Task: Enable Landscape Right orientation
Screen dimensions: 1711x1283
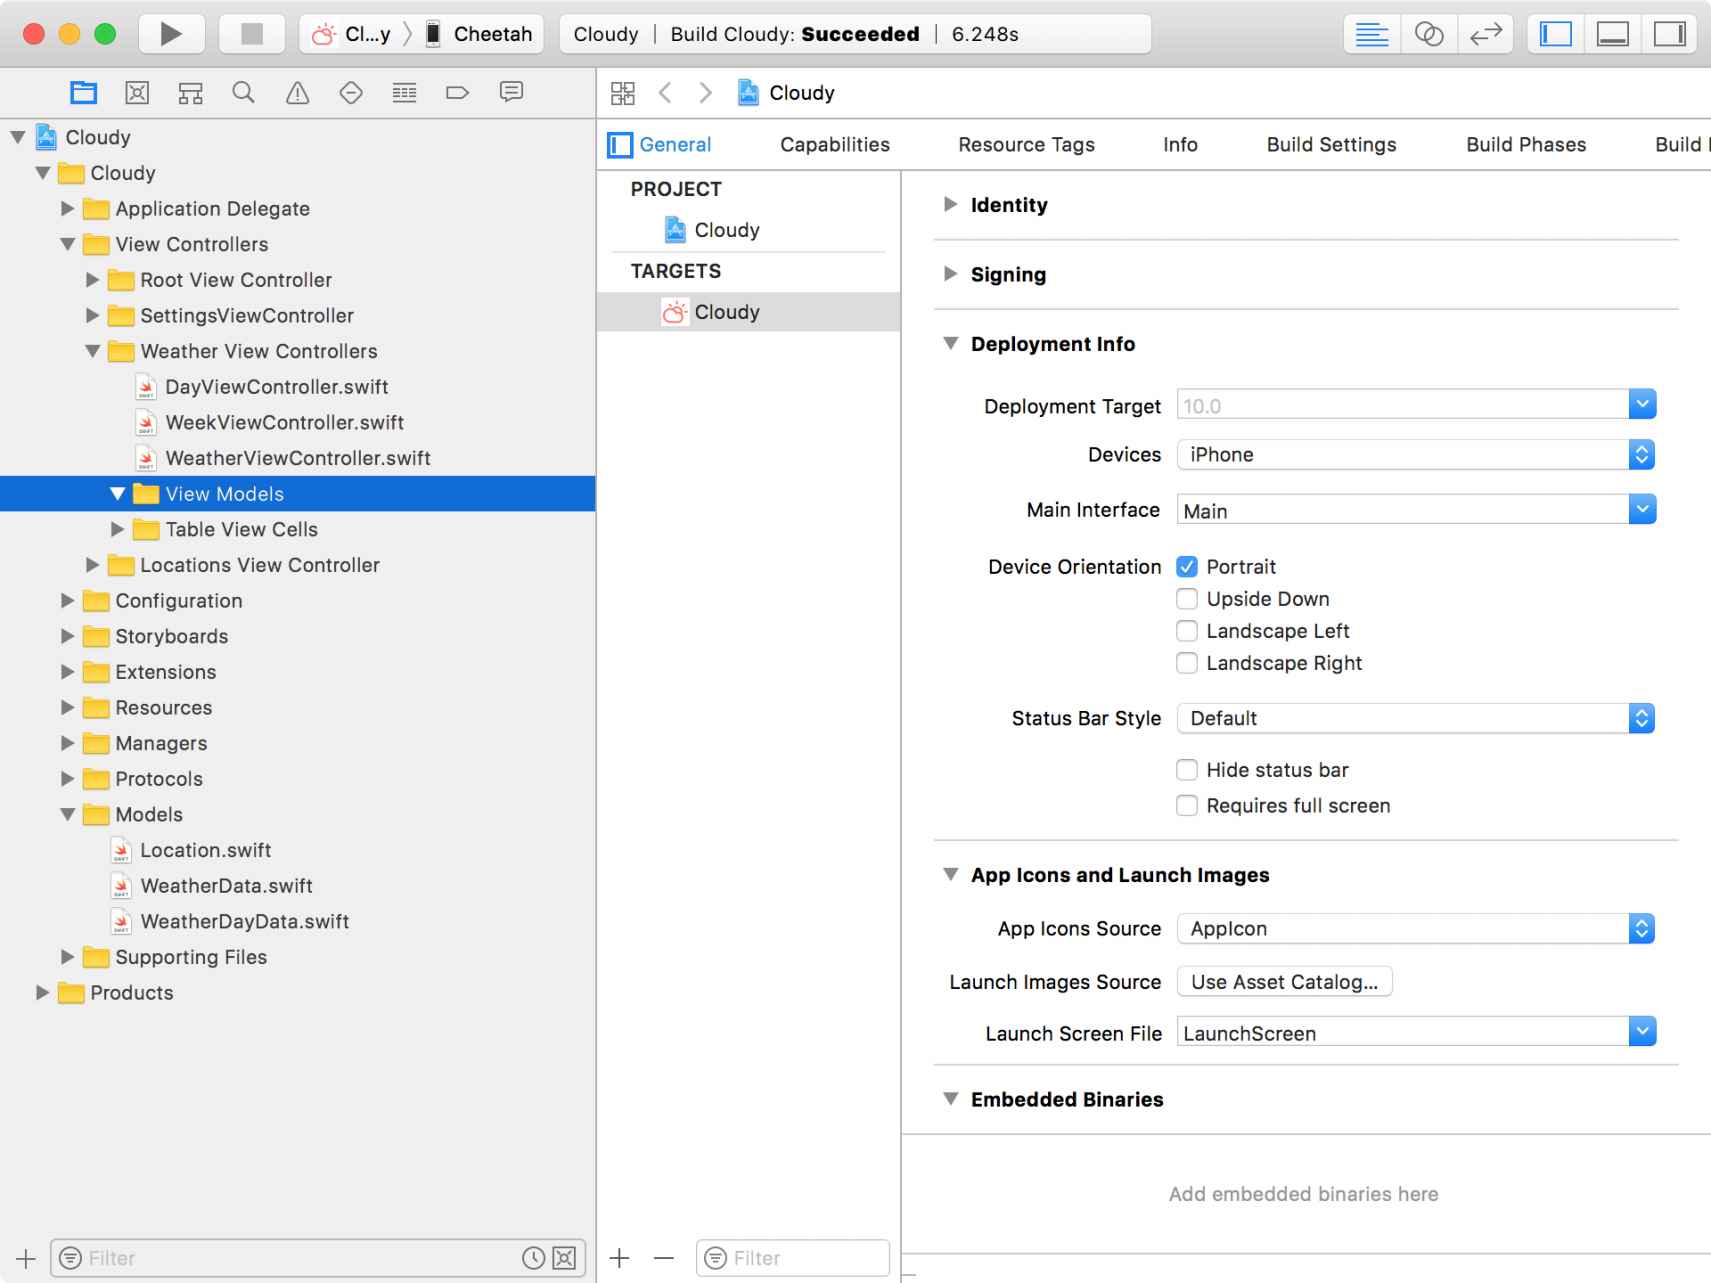Action: point(1187,663)
